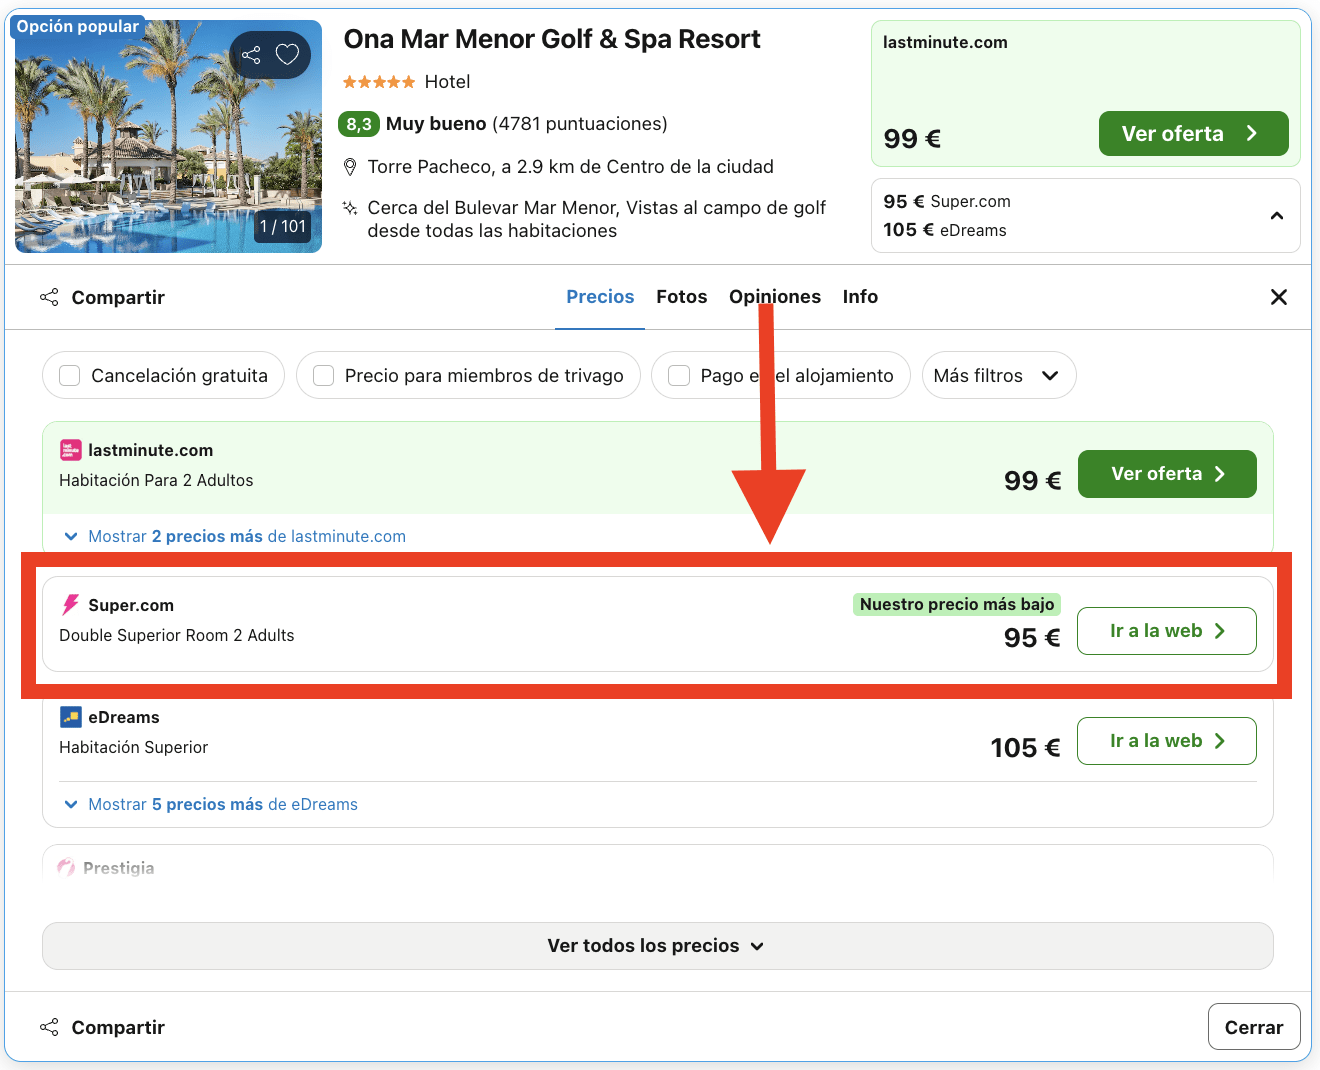The height and width of the screenshot is (1070, 1320).
Task: Click the share icon on hotel photo
Action: (x=251, y=55)
